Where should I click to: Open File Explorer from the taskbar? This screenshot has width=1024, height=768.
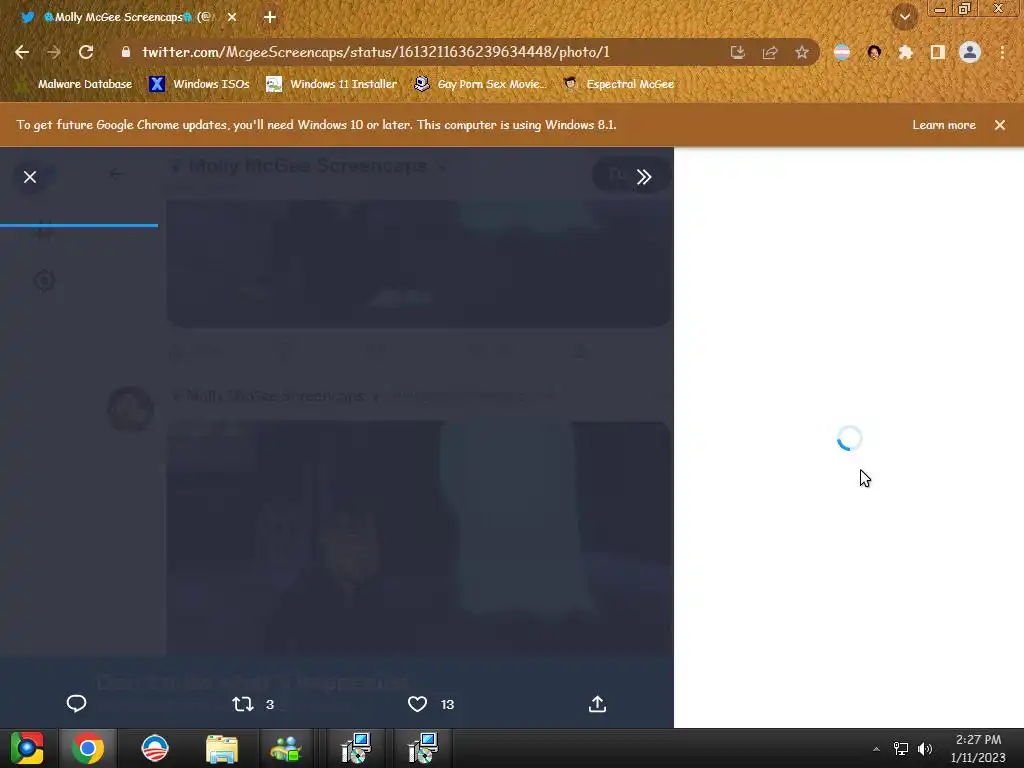pos(222,748)
